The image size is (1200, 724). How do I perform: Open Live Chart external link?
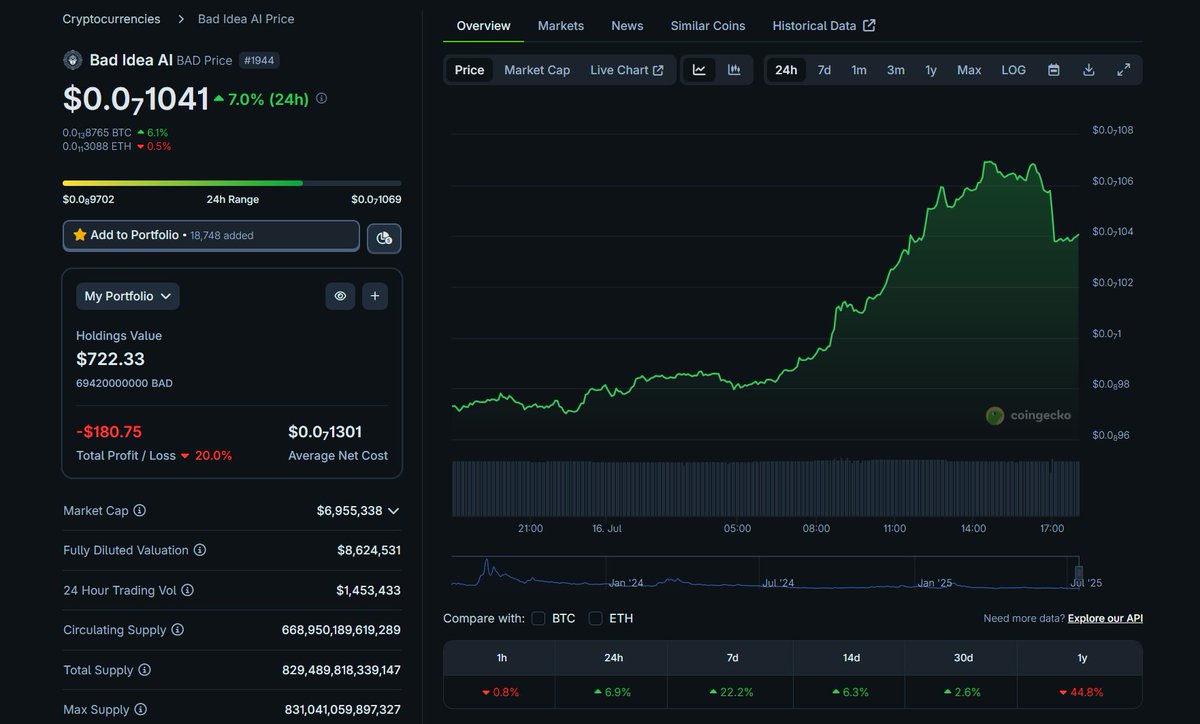[627, 70]
